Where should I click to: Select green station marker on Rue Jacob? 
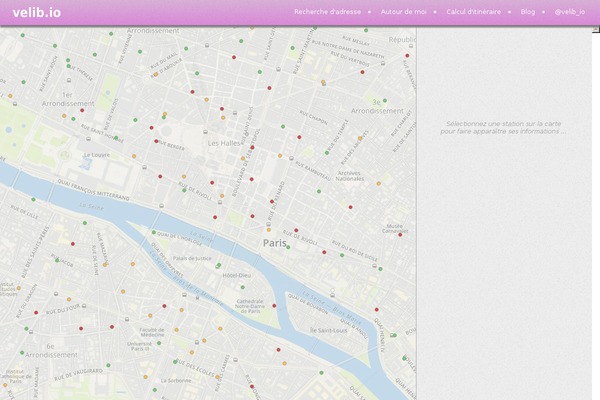click(x=57, y=260)
